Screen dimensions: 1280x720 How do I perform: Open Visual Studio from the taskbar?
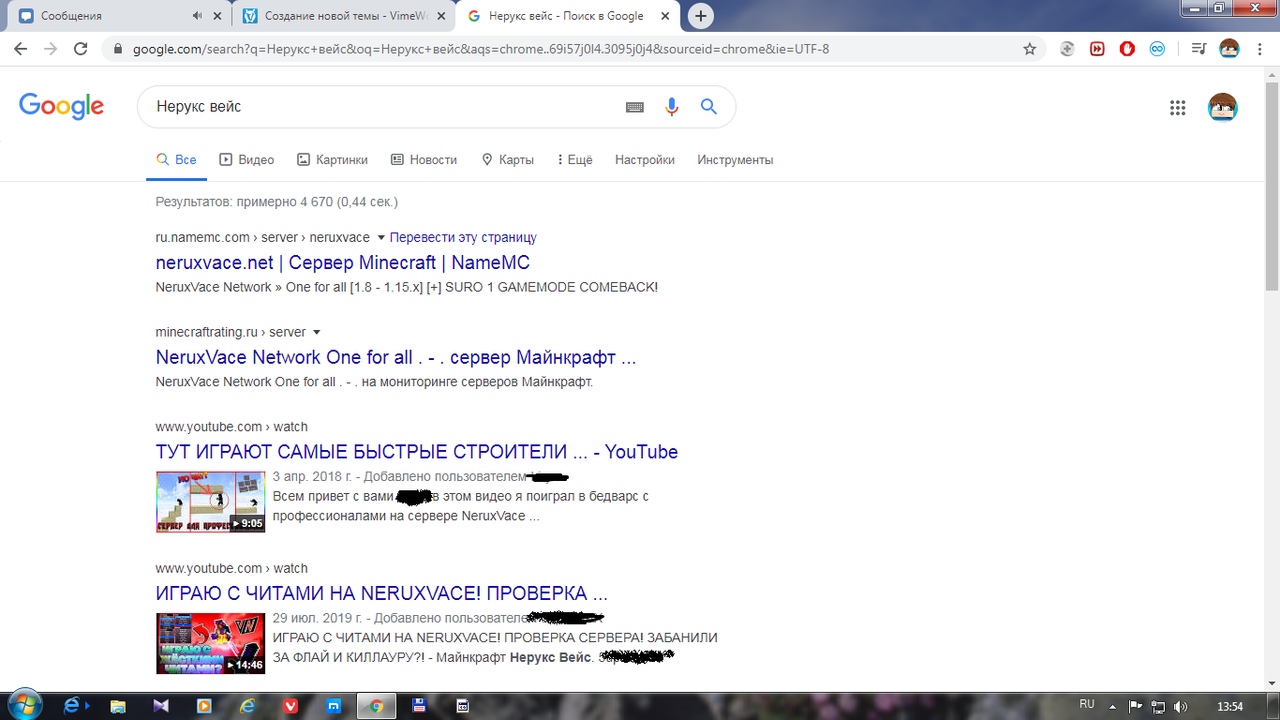tap(161, 706)
